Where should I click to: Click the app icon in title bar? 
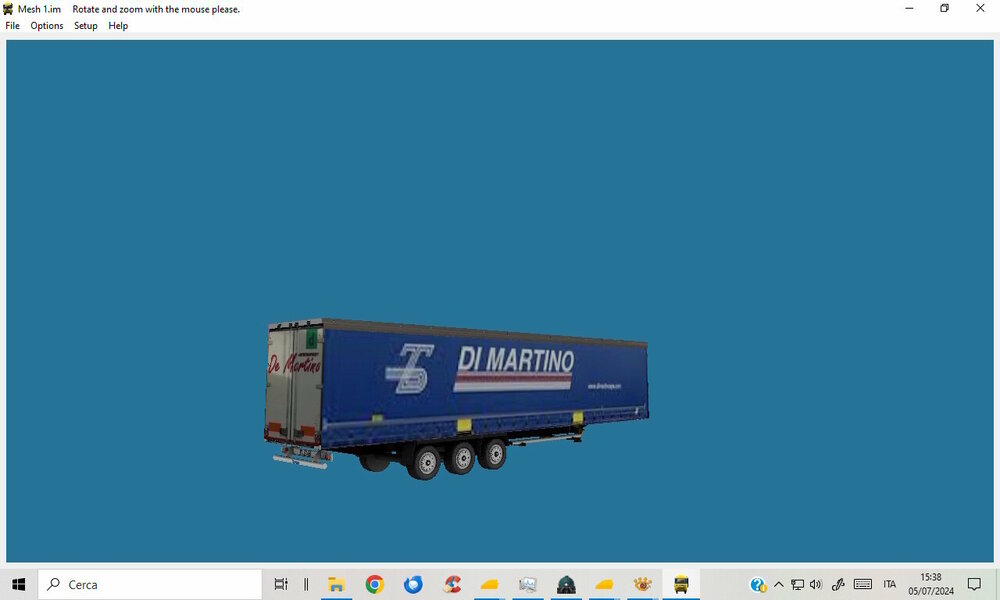click(x=8, y=9)
